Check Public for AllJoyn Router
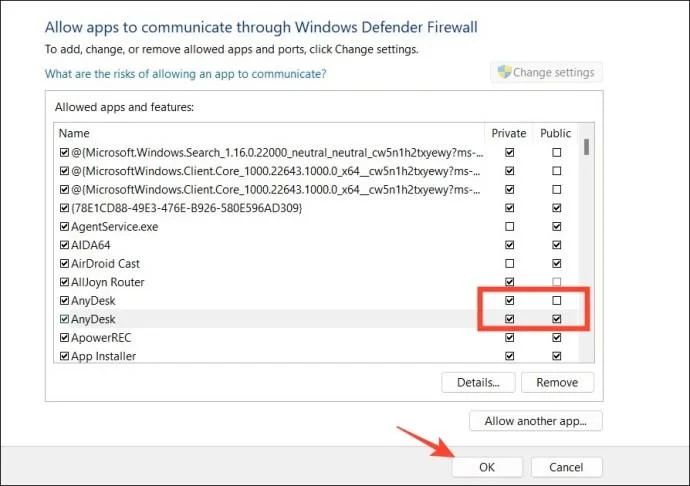 (557, 282)
